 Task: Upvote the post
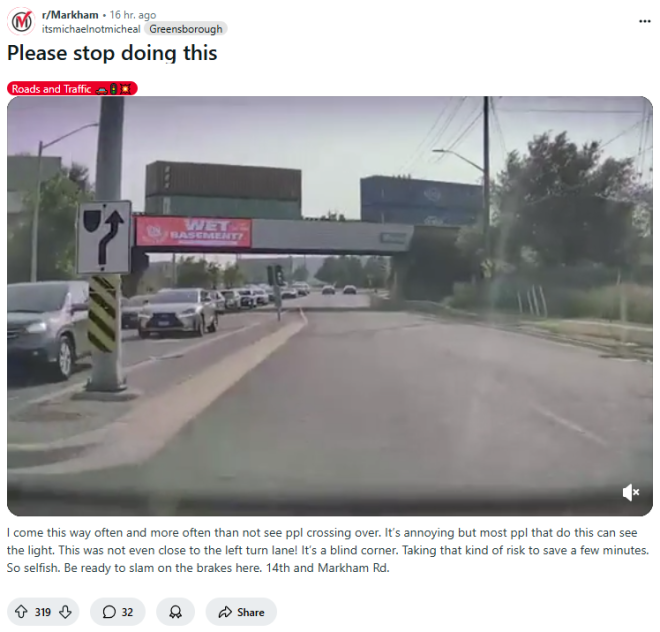click(21, 611)
